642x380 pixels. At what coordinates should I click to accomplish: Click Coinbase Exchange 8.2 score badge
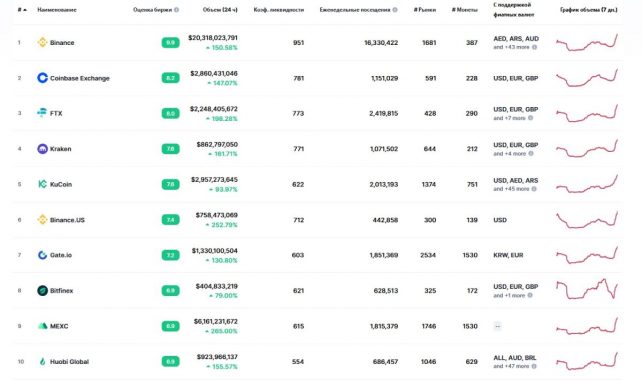(170, 78)
